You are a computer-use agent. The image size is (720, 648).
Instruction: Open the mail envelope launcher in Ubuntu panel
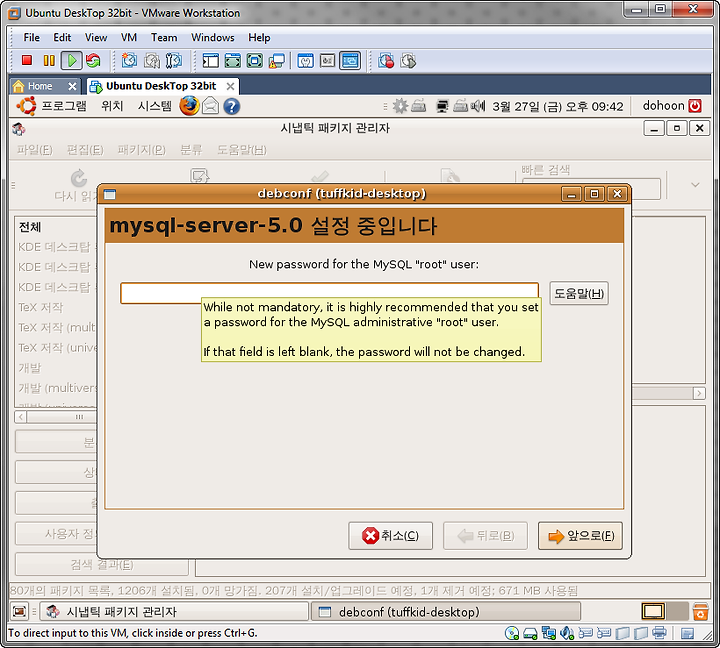coord(210,106)
